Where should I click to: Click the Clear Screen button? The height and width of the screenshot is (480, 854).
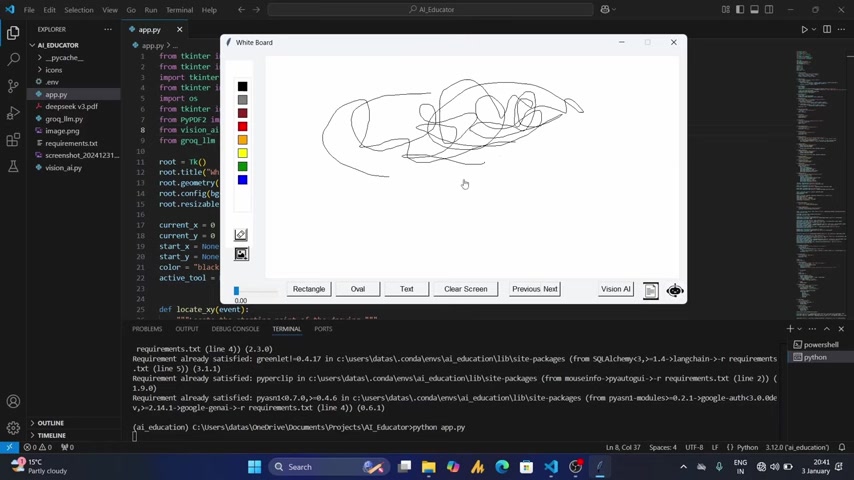[x=466, y=289]
